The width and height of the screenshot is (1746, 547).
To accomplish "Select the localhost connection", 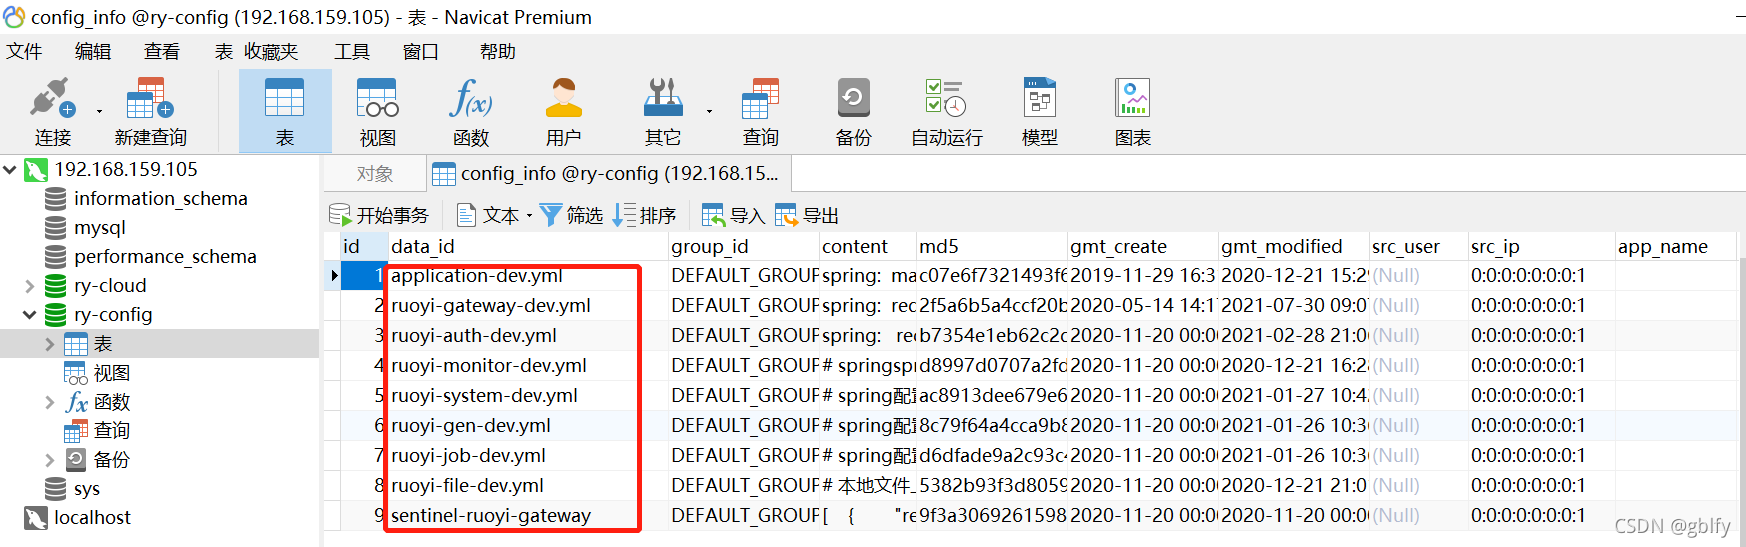I will coord(92,518).
